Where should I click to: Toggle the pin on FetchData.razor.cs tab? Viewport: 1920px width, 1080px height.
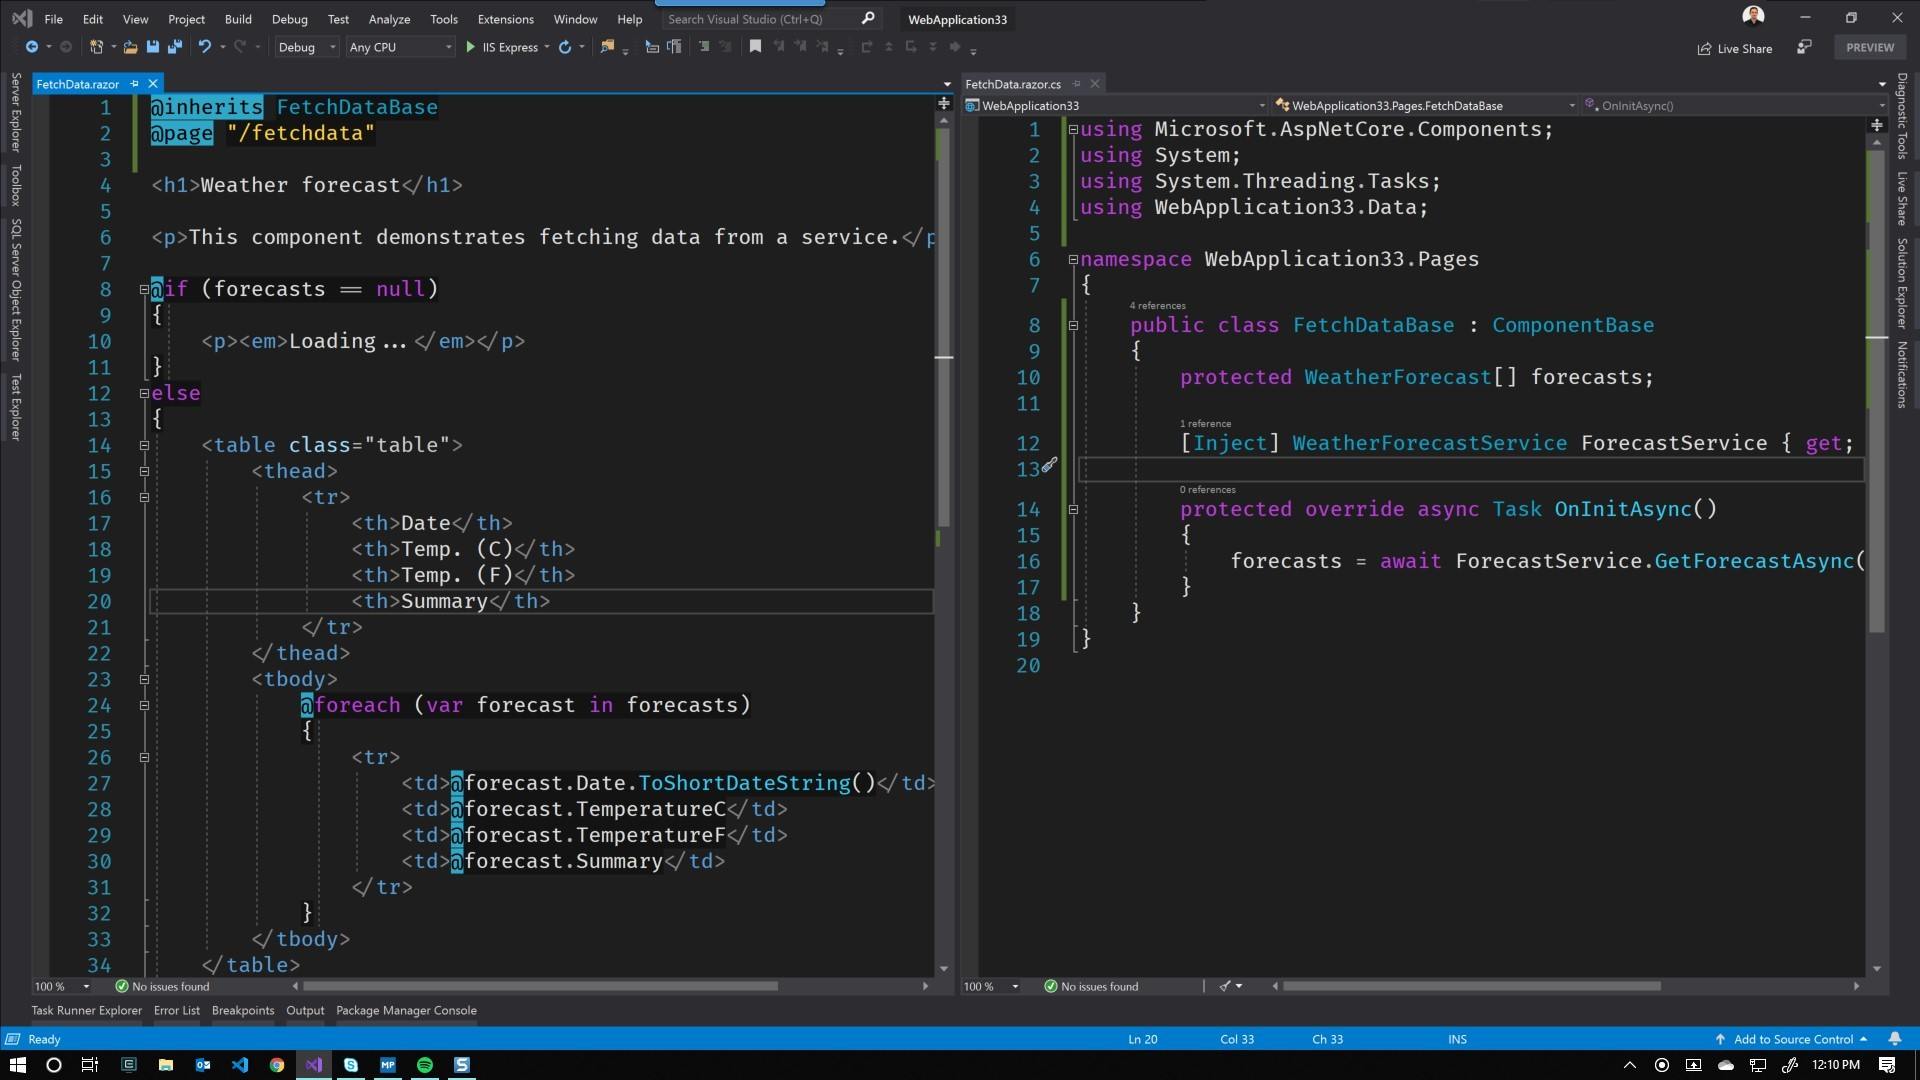(1077, 84)
